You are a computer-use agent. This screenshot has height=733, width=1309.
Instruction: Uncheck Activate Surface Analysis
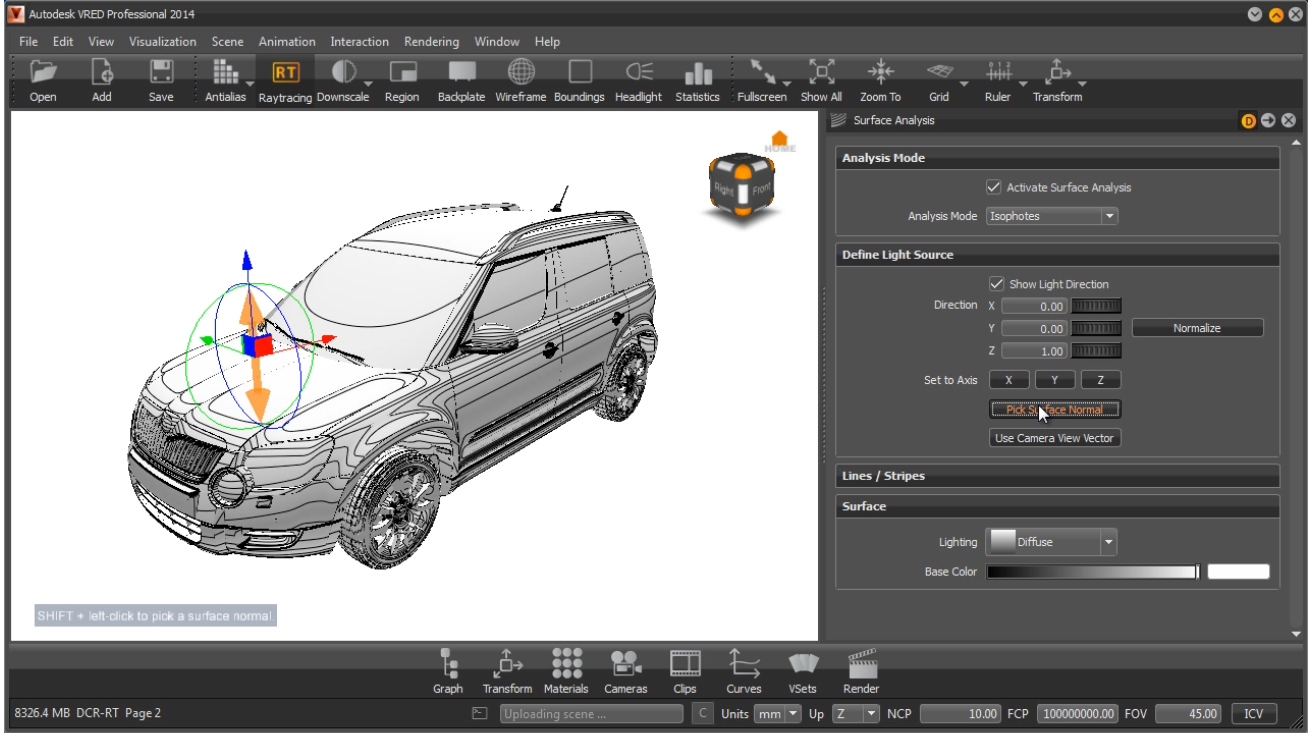tap(994, 187)
